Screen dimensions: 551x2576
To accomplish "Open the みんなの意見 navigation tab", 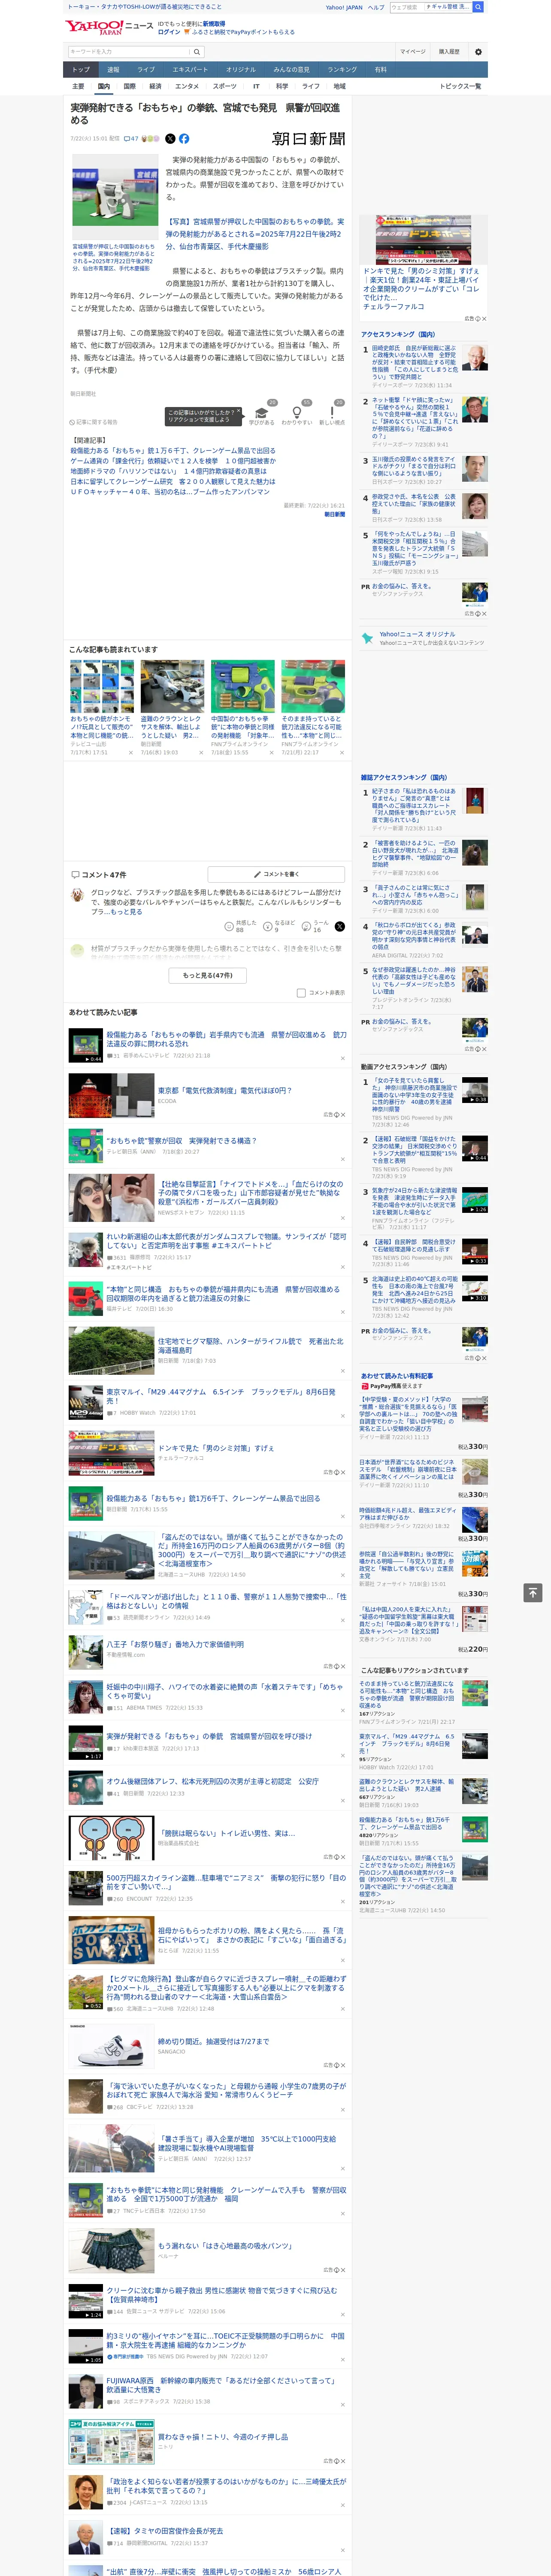I will coord(292,70).
